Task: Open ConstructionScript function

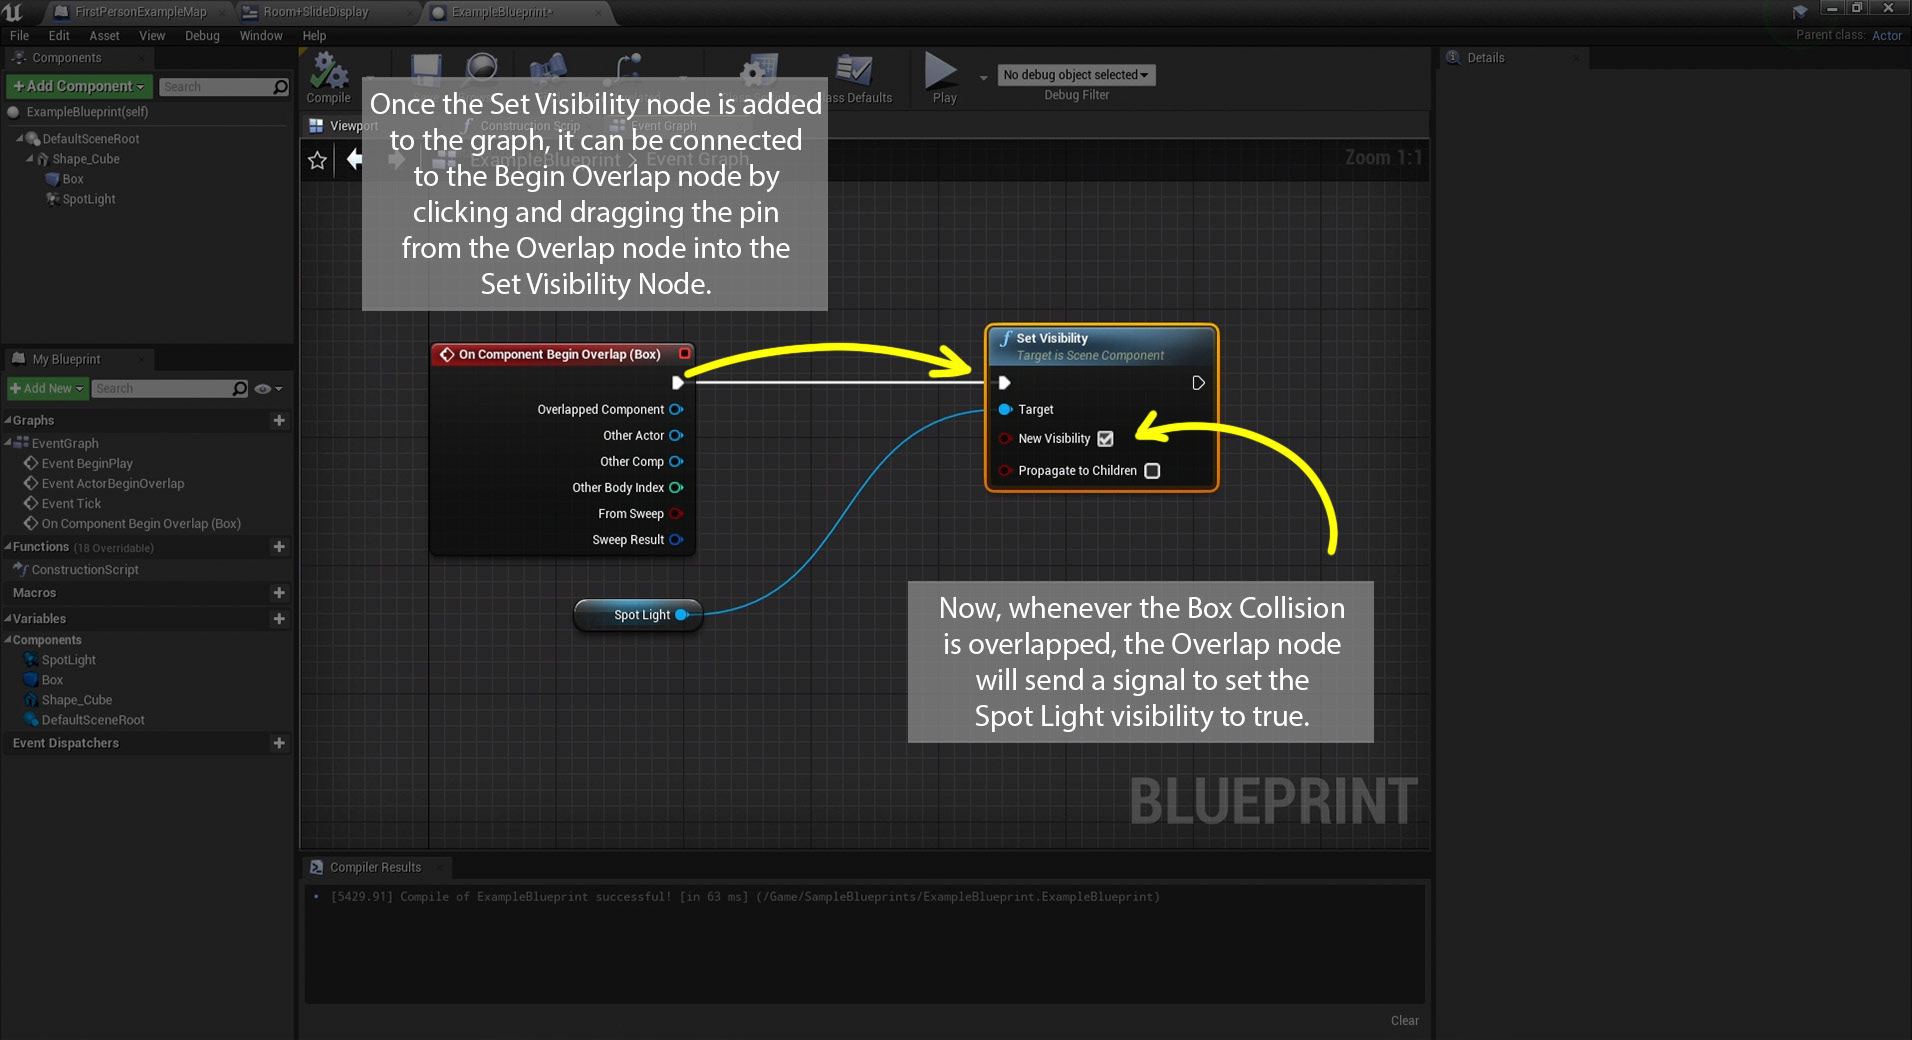Action: click(x=85, y=569)
